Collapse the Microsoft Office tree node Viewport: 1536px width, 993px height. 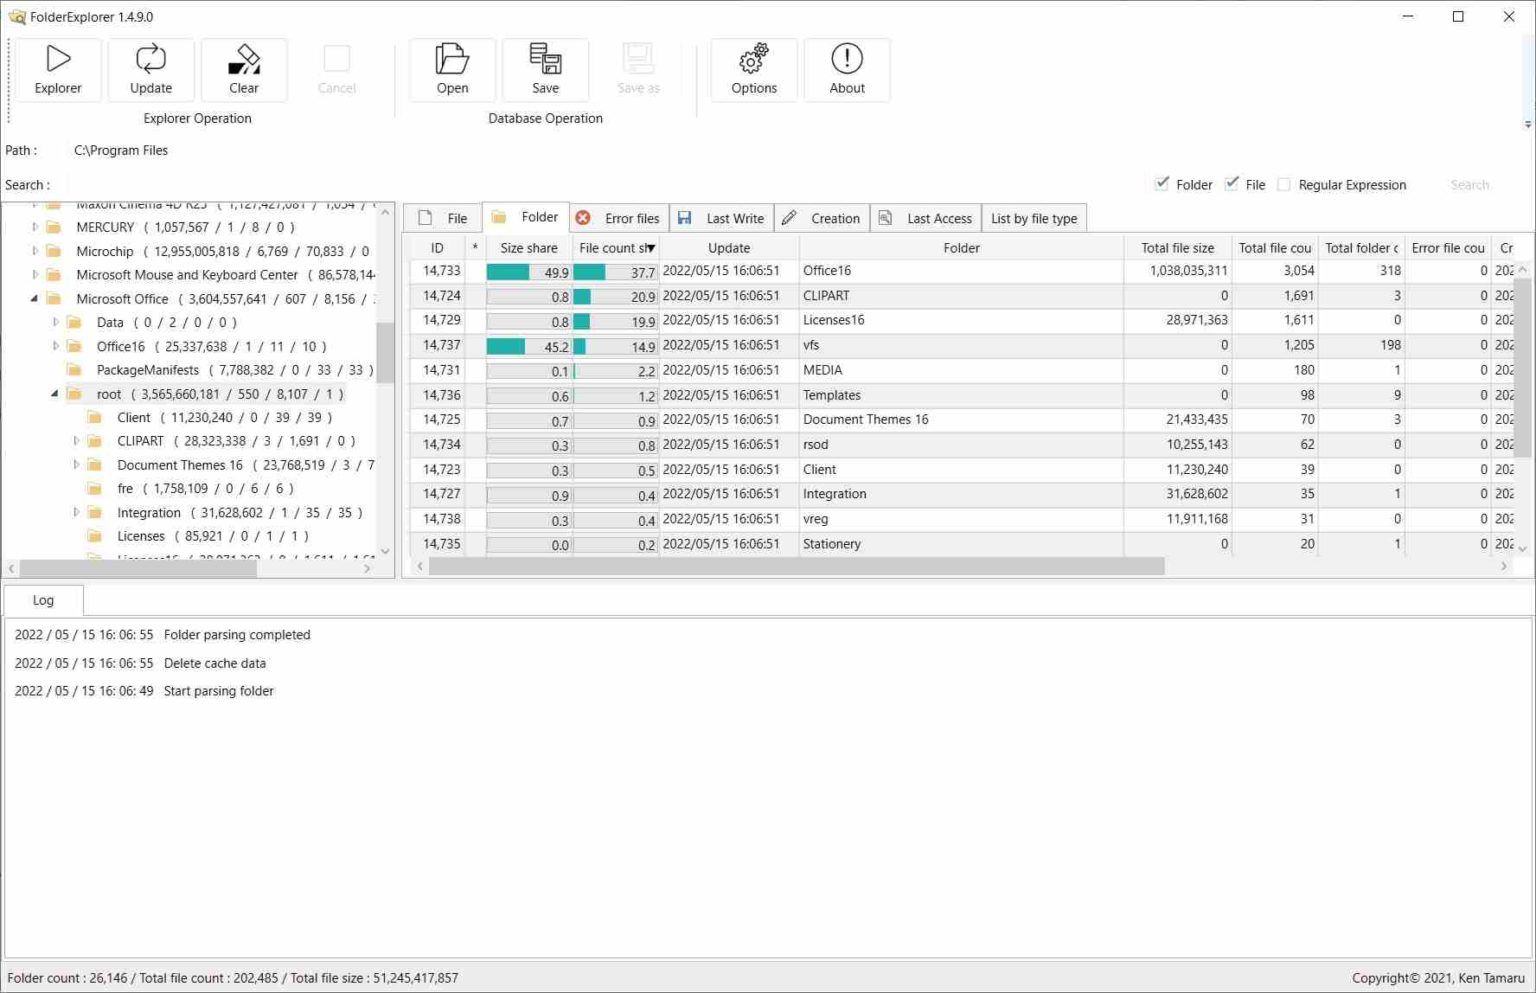pos(34,298)
